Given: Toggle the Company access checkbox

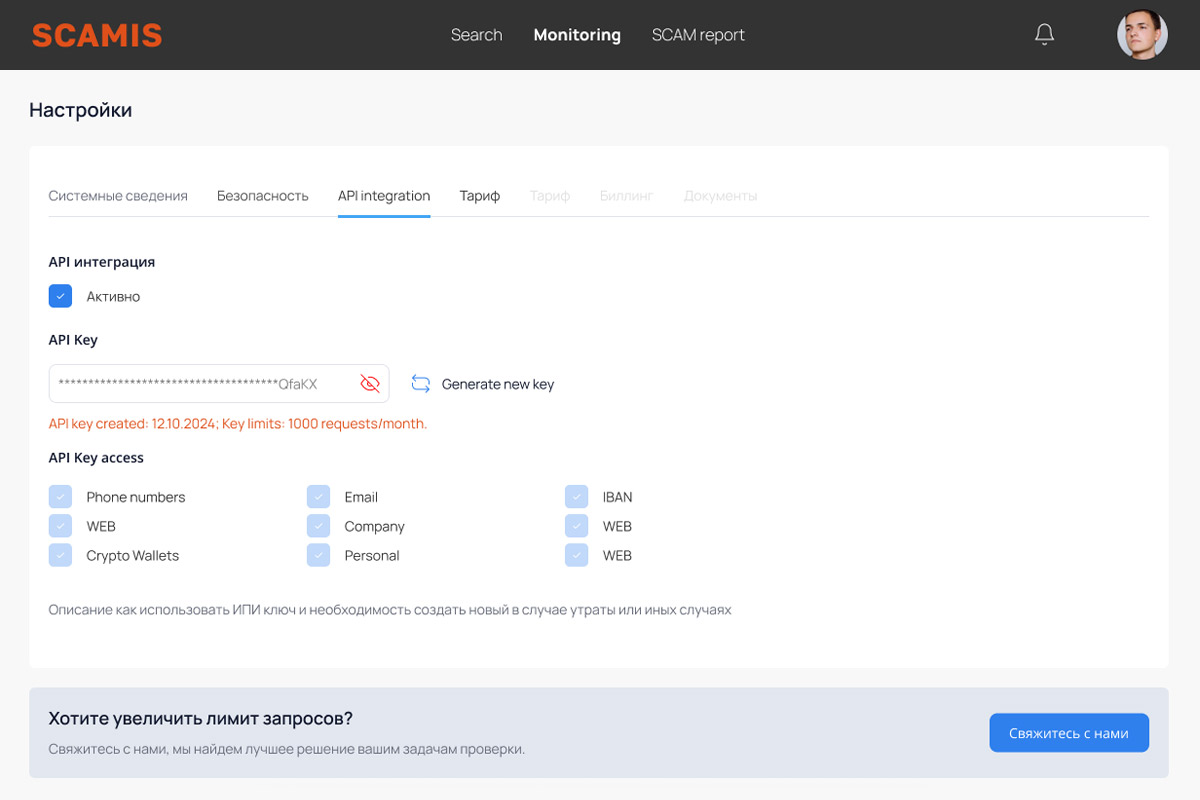Looking at the screenshot, I should [x=318, y=526].
